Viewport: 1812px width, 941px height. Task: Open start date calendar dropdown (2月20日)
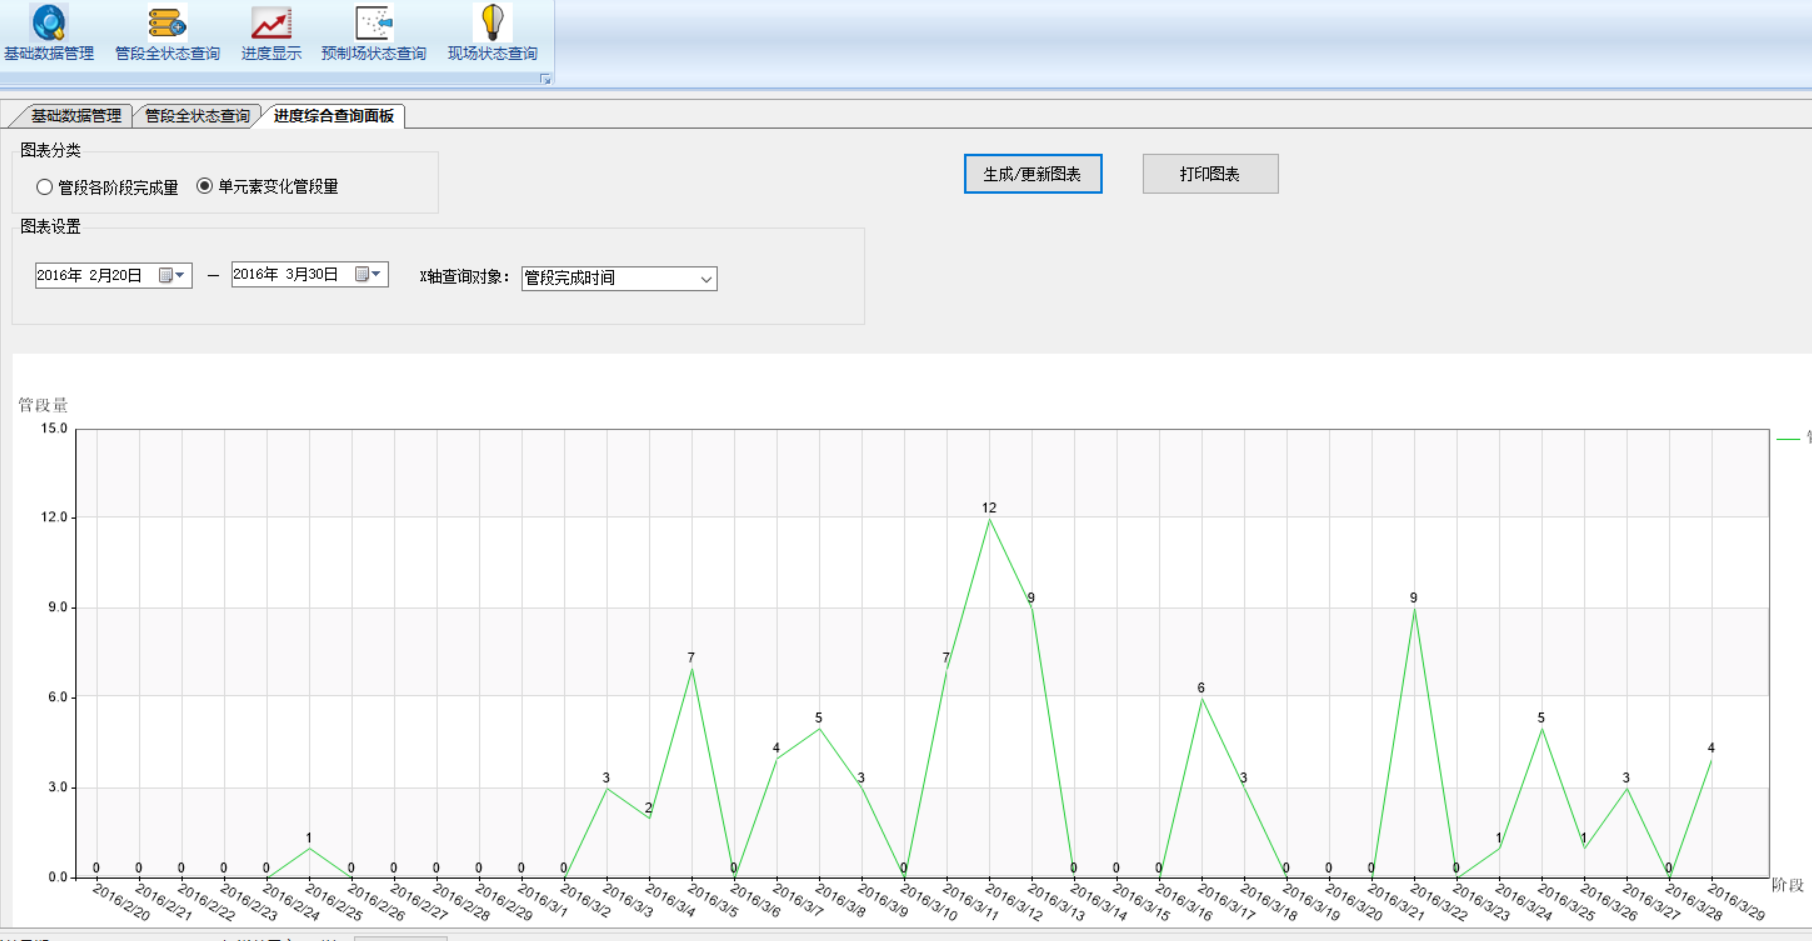173,275
